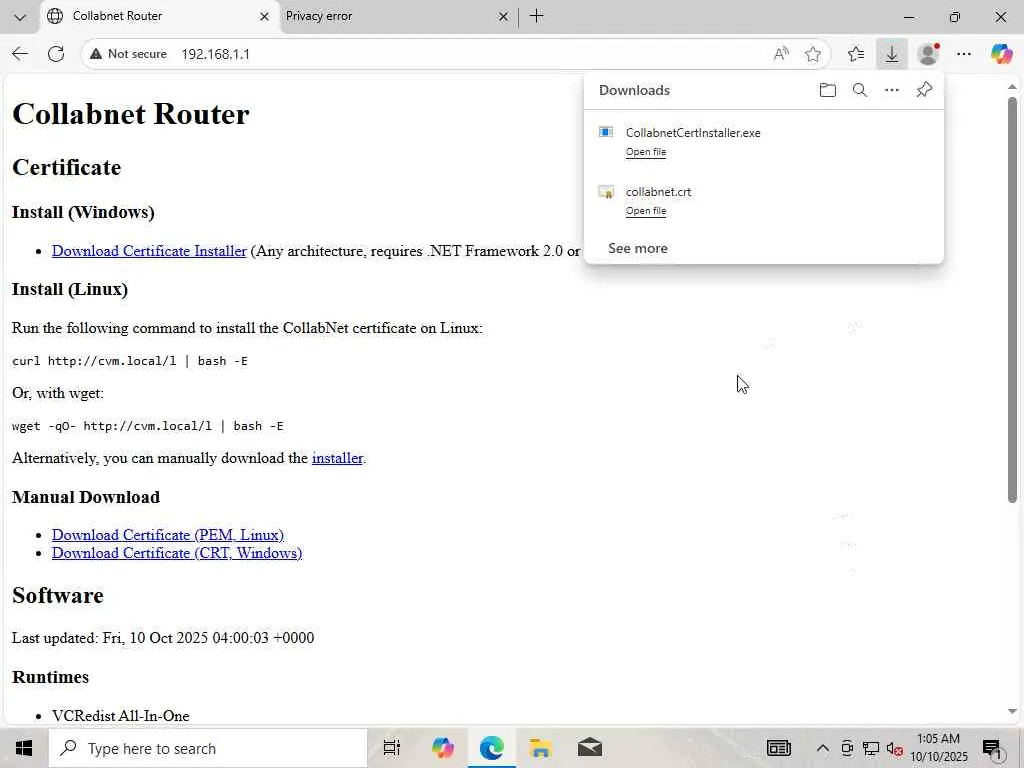Click the muted volume tray icon
The image size is (1024, 768).
pyautogui.click(x=894, y=748)
